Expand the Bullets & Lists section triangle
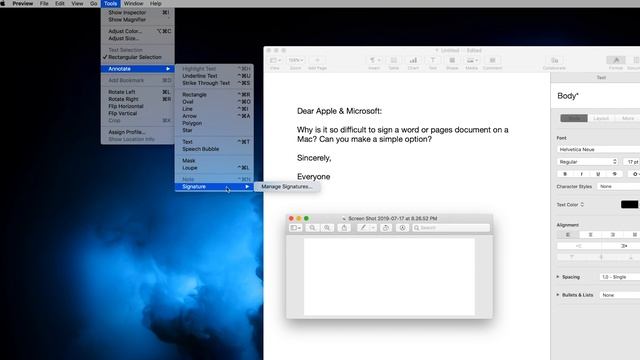The height and width of the screenshot is (360, 640). pos(558,295)
